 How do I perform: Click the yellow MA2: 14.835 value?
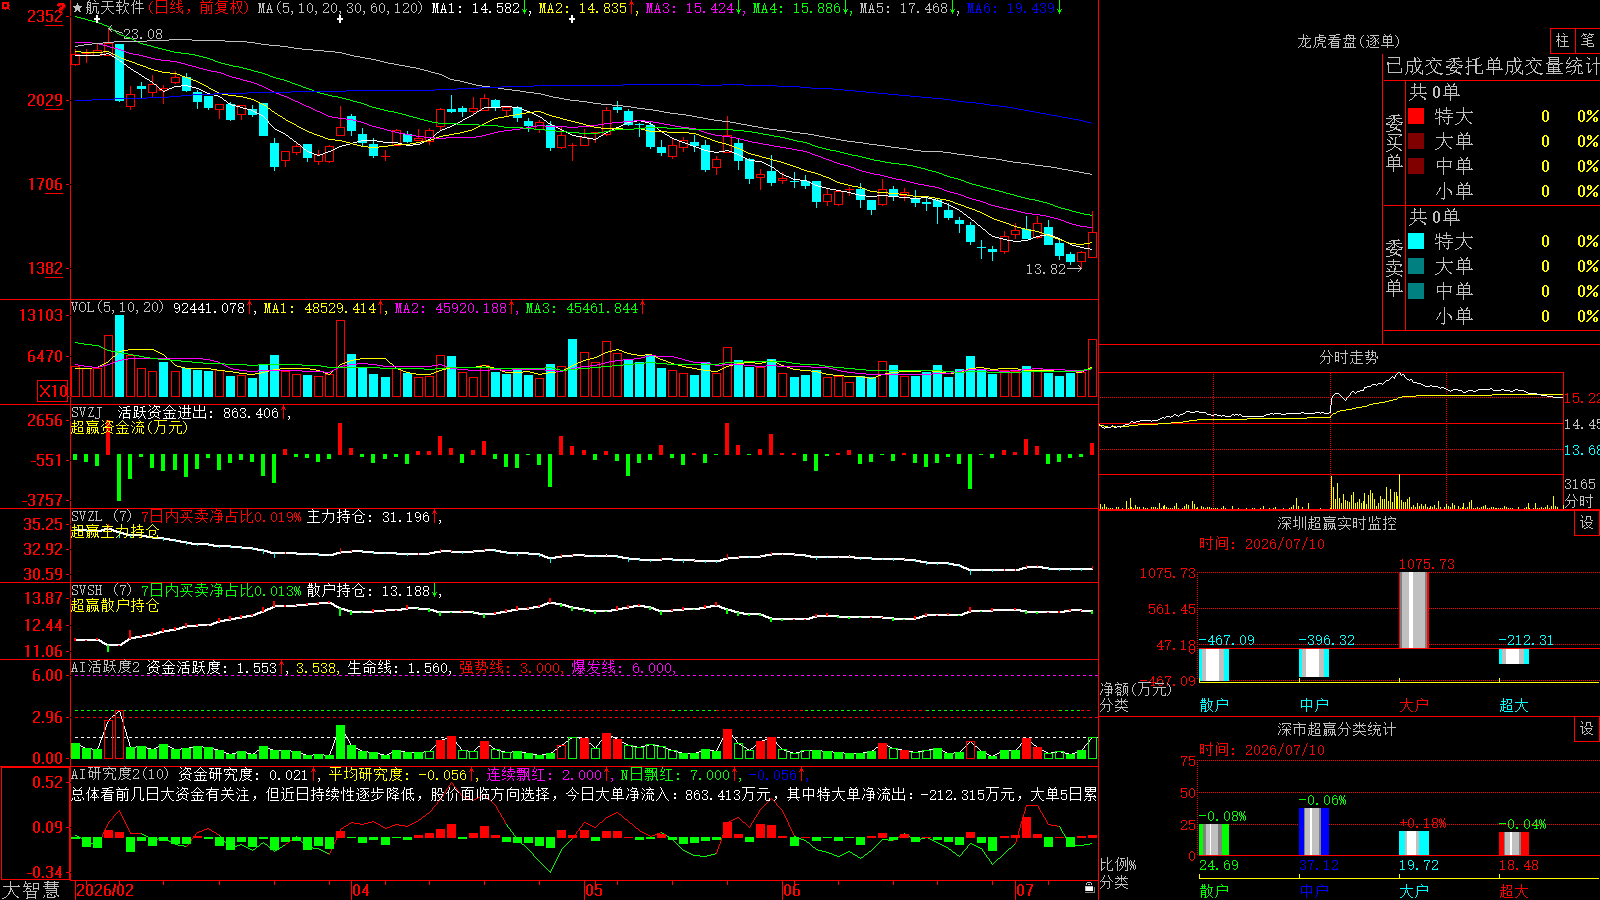(586, 8)
